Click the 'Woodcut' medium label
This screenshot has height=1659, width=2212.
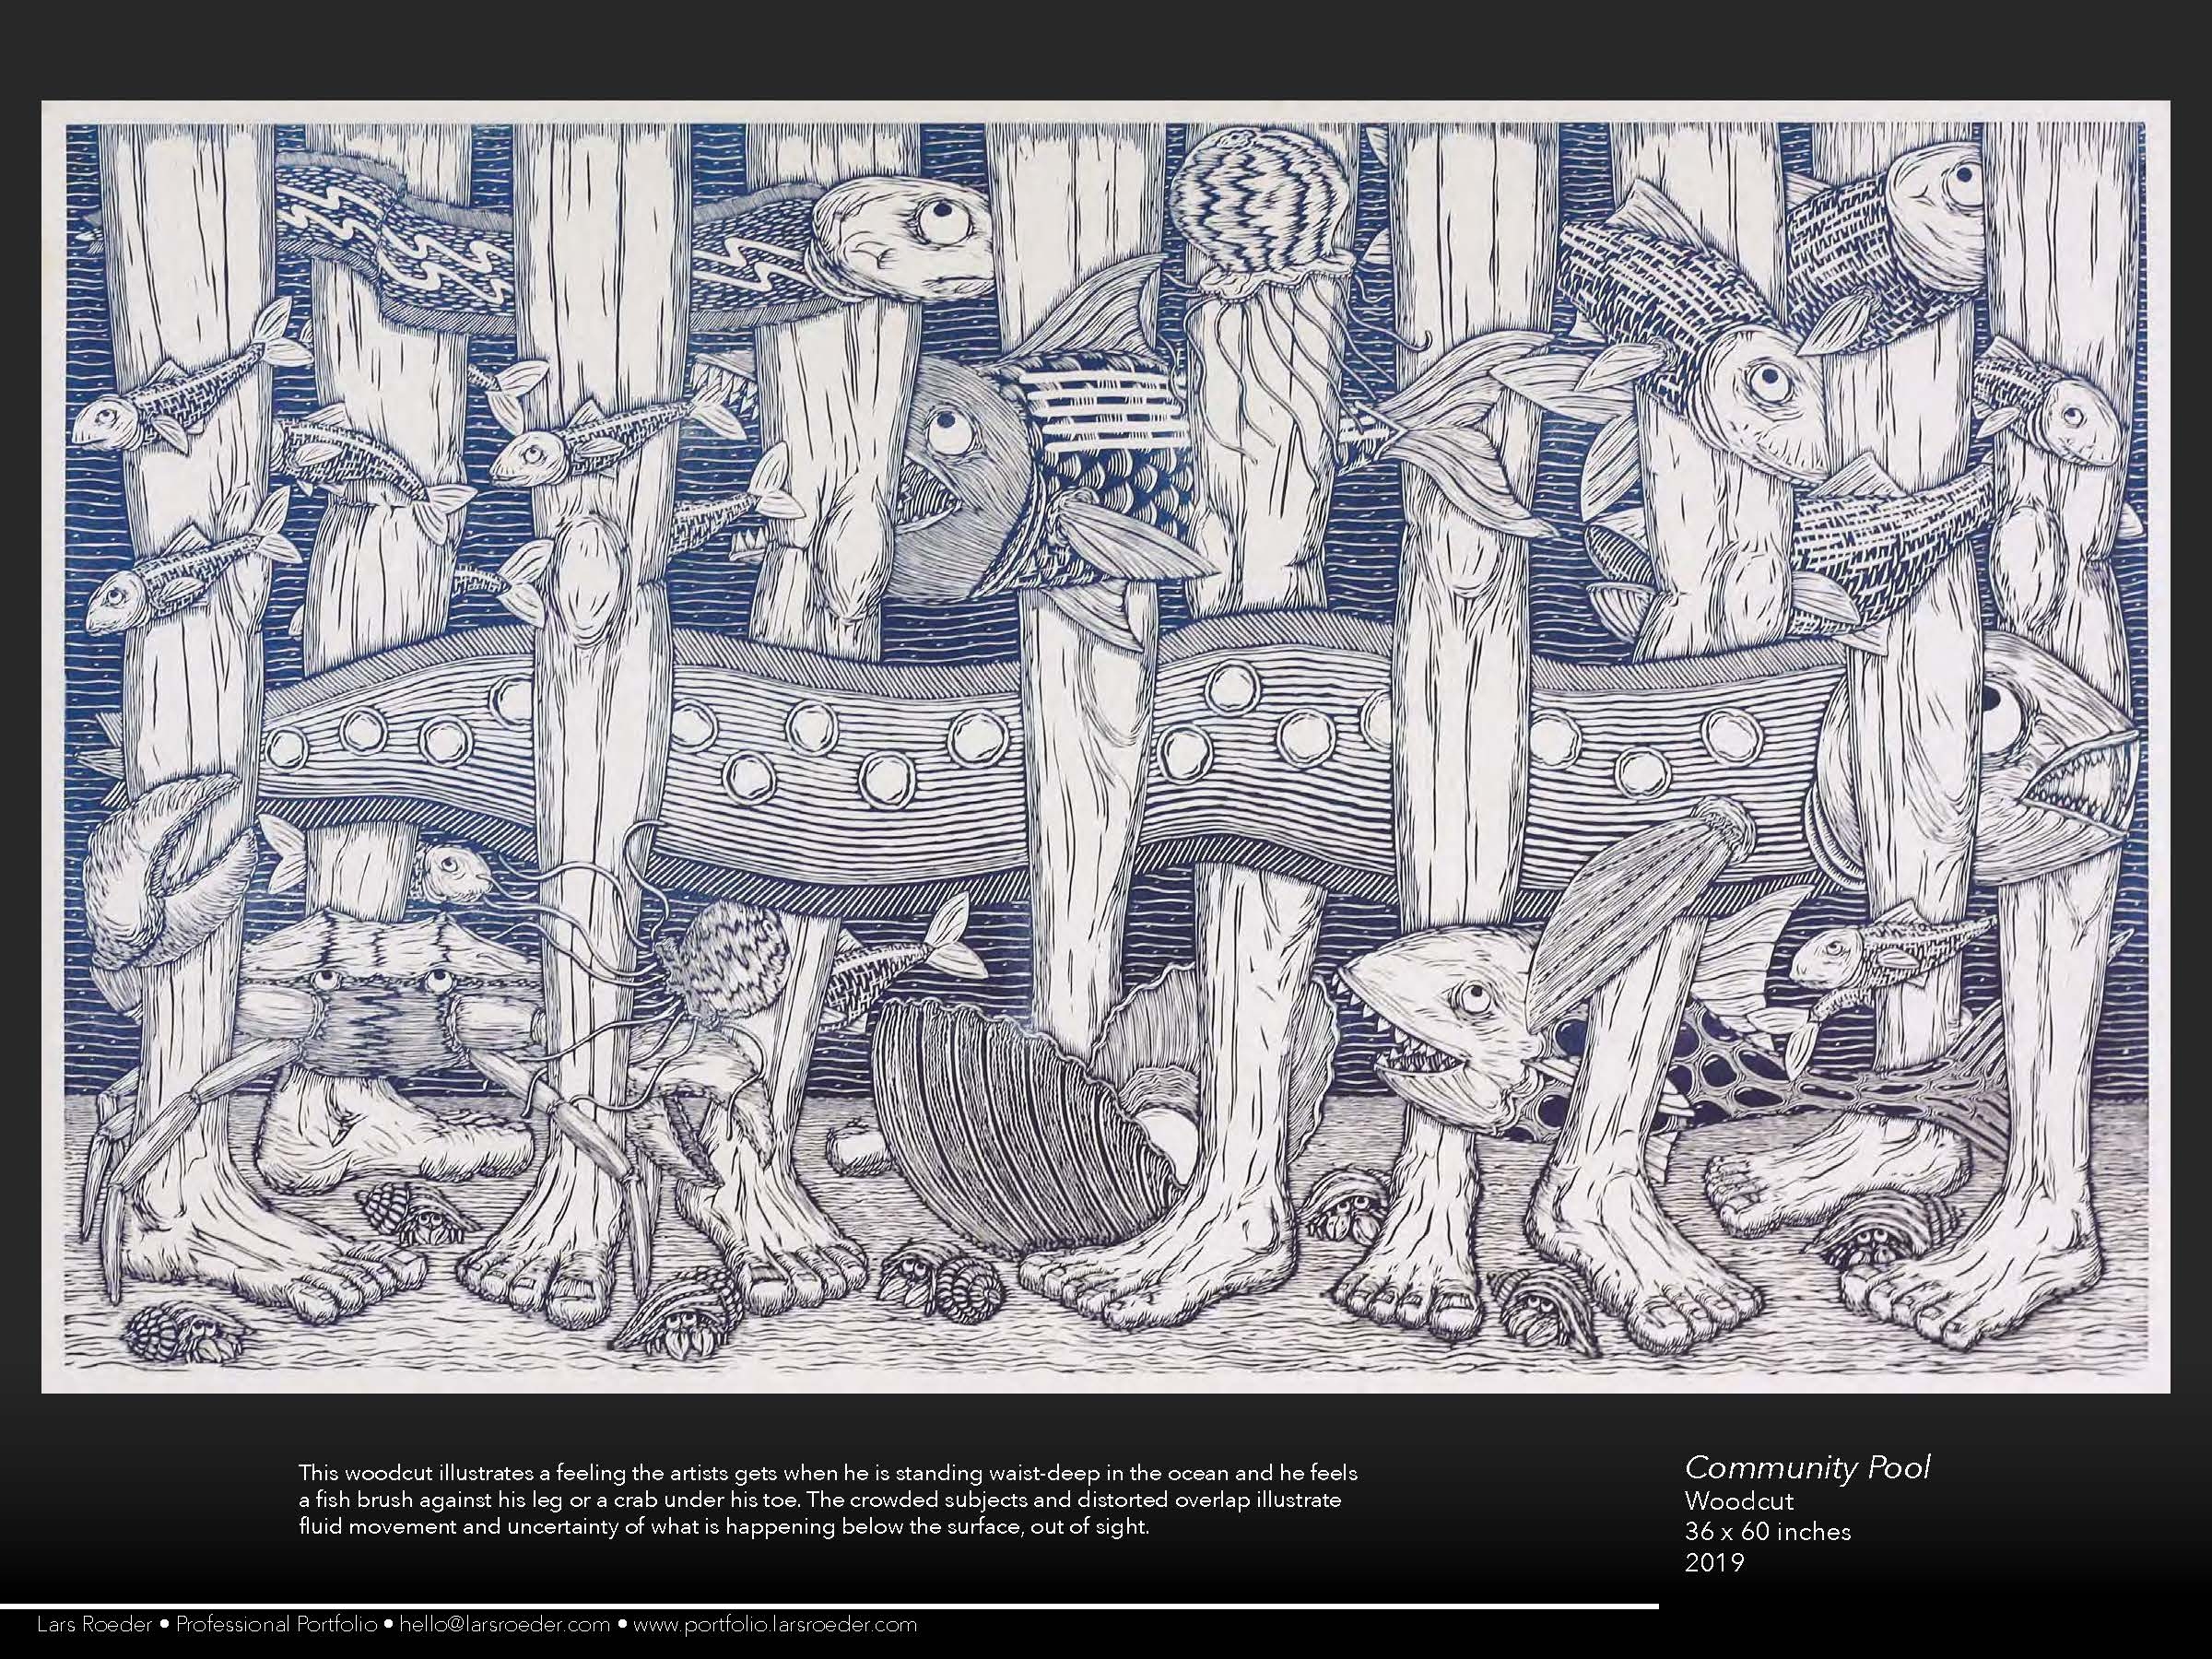1739,1501
